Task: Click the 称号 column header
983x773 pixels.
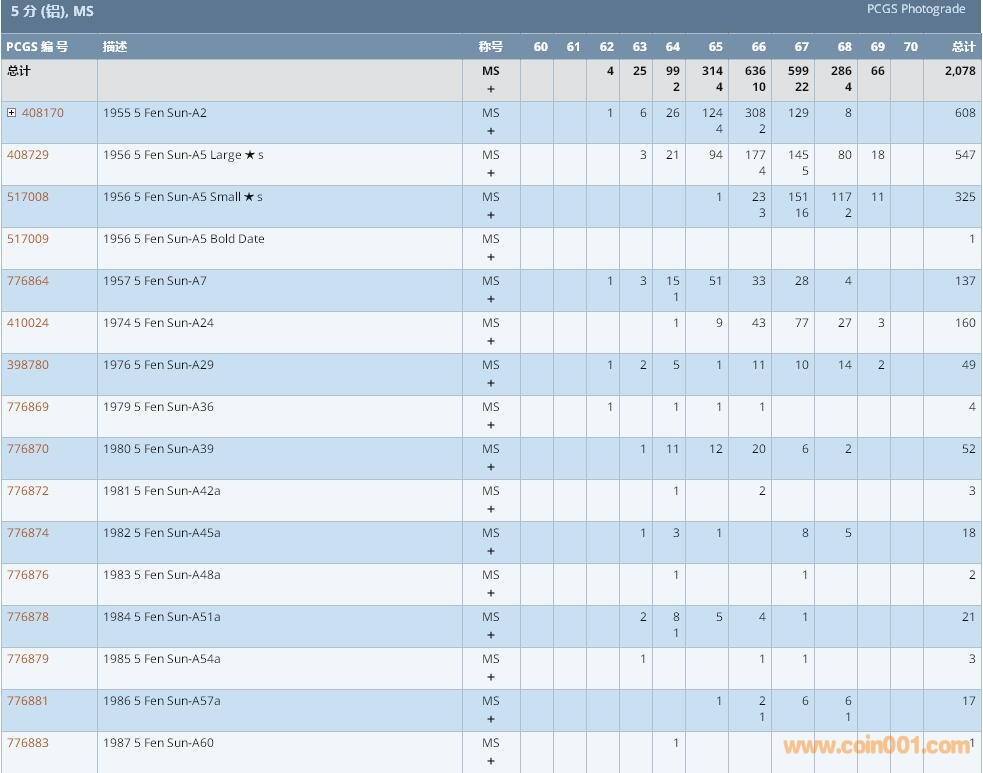Action: pos(490,47)
